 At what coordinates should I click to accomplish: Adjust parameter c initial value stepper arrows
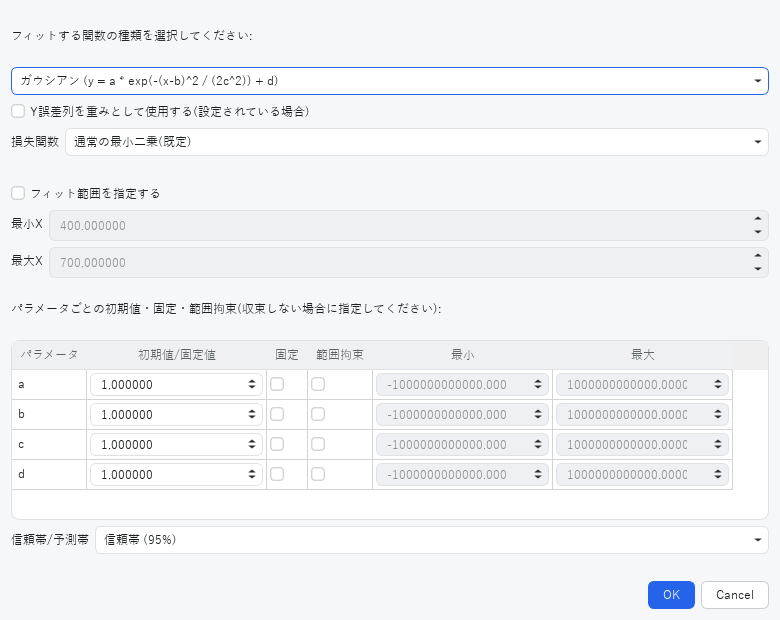pos(252,444)
